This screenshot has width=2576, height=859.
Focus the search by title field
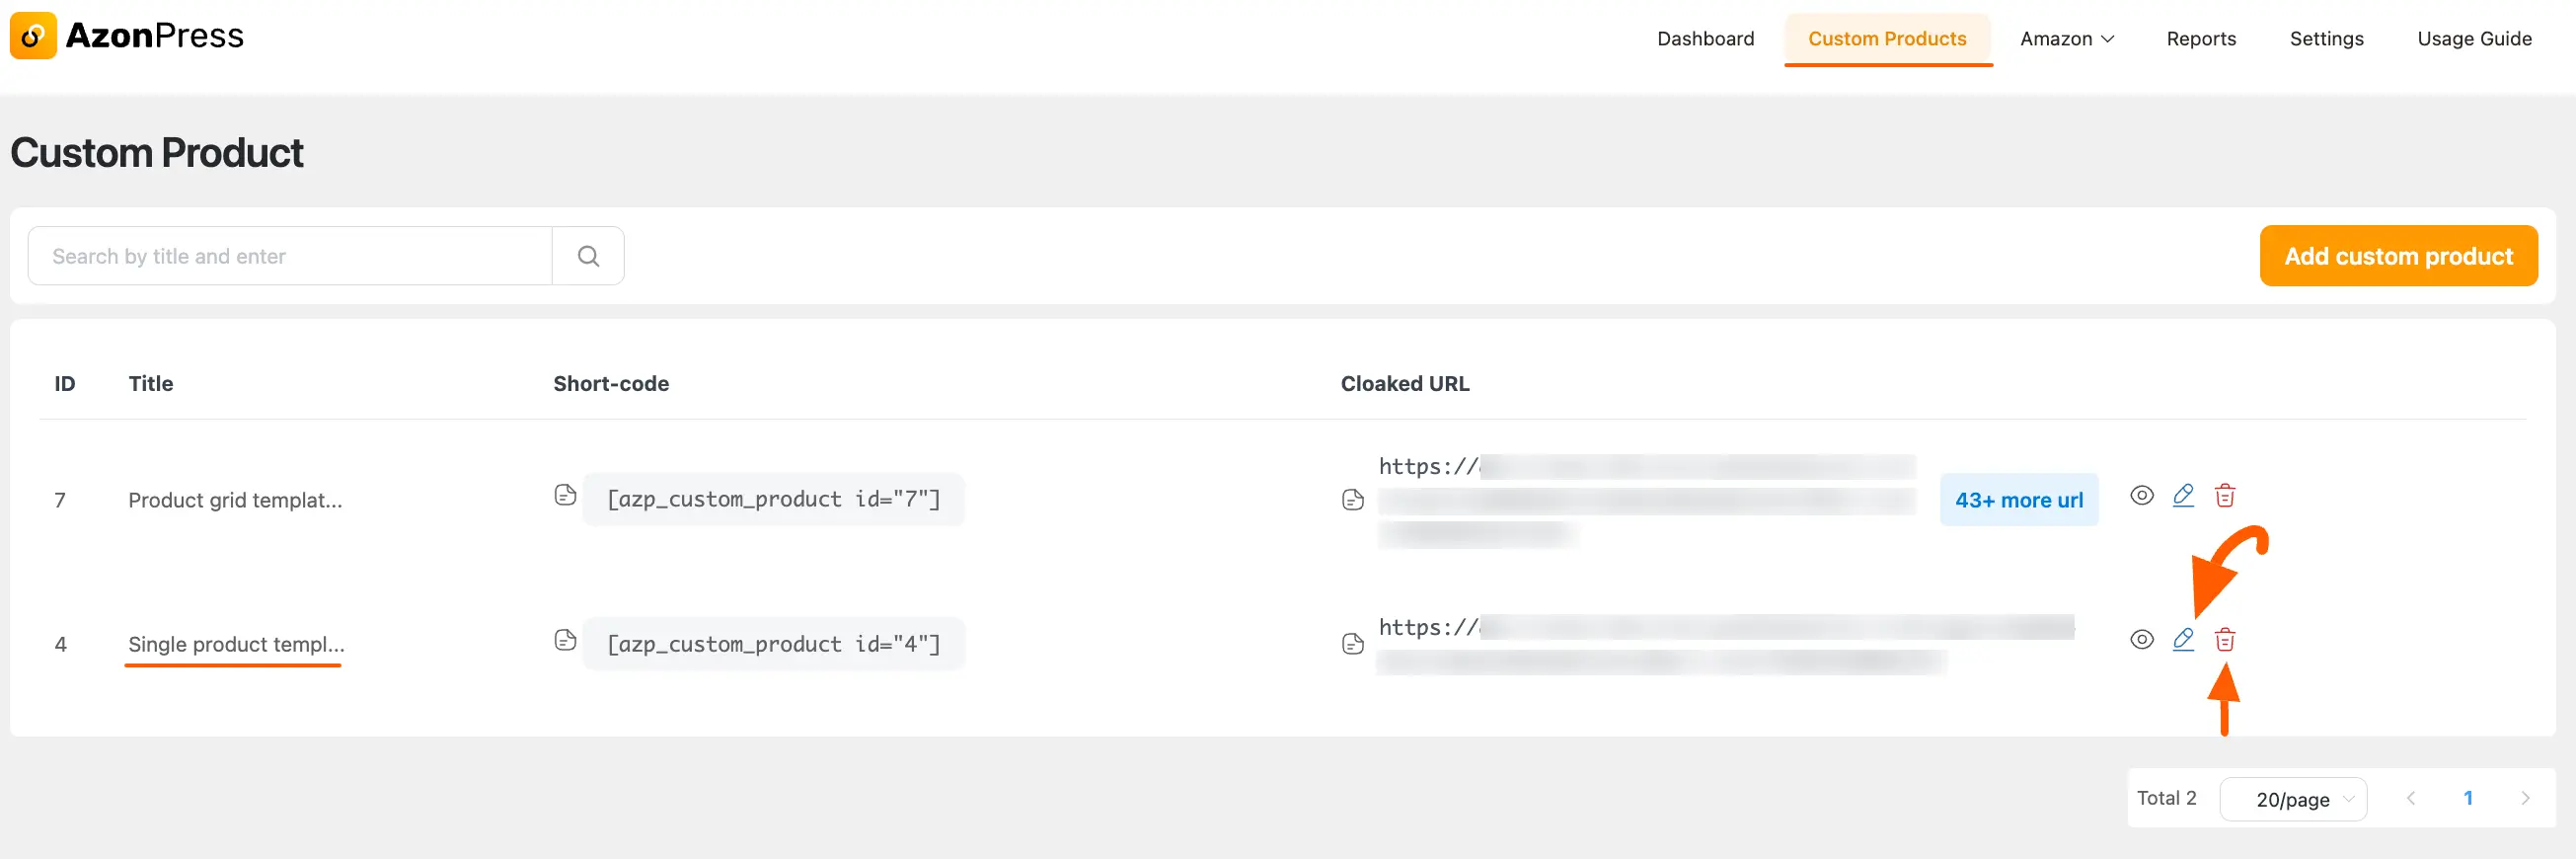290,257
